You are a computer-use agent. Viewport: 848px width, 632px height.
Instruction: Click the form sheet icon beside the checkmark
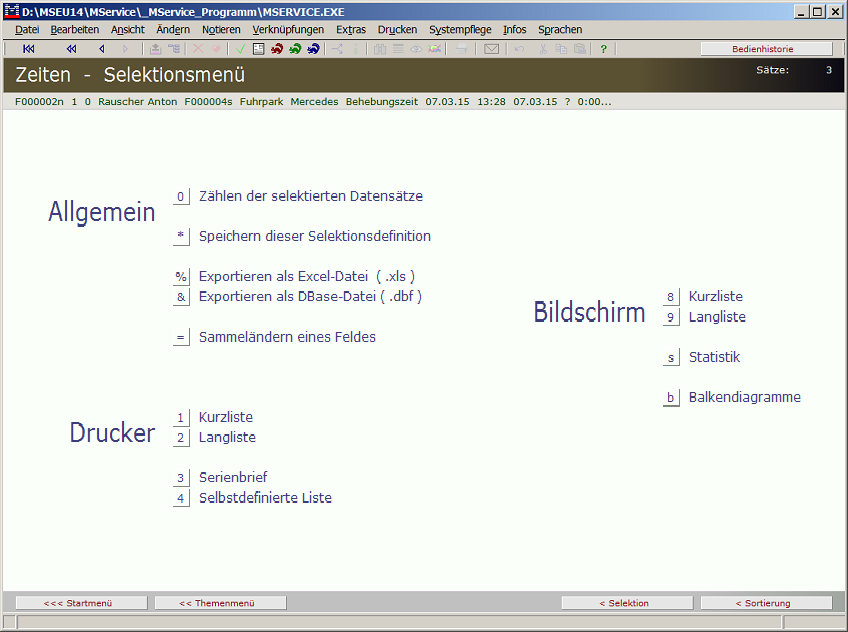coord(258,48)
